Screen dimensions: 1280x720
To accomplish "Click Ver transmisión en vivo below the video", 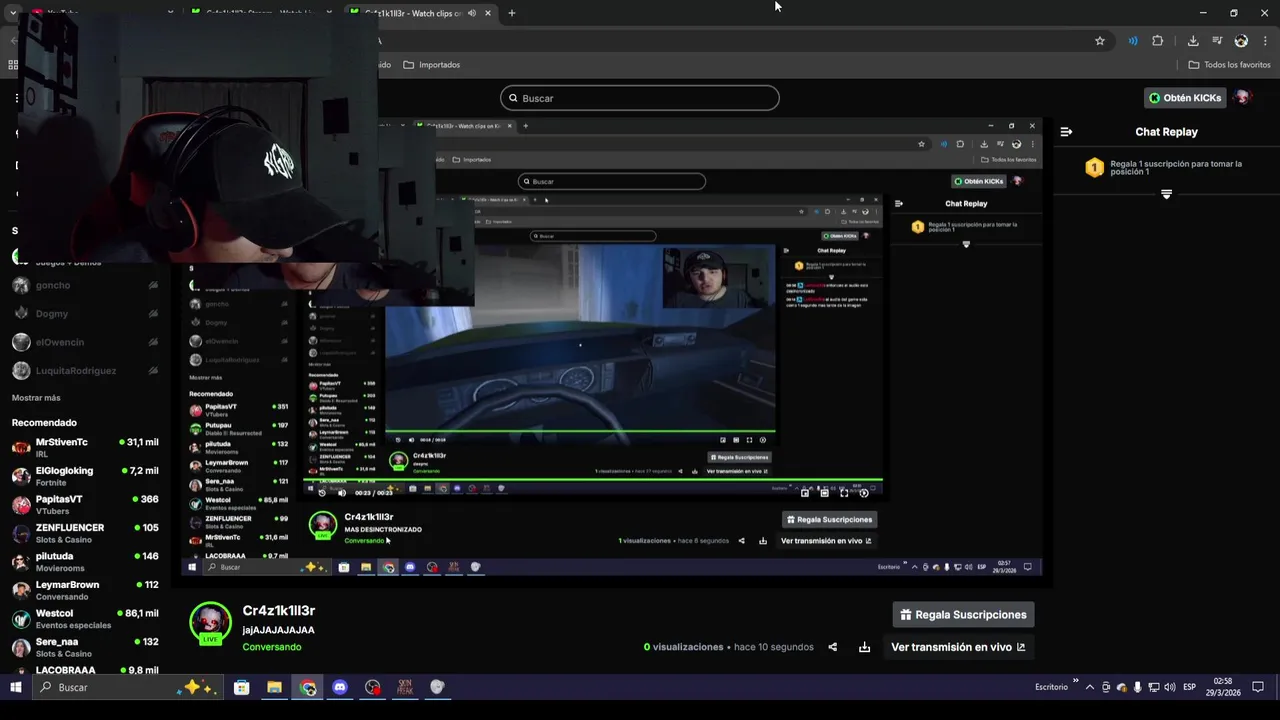I will click(x=958, y=647).
